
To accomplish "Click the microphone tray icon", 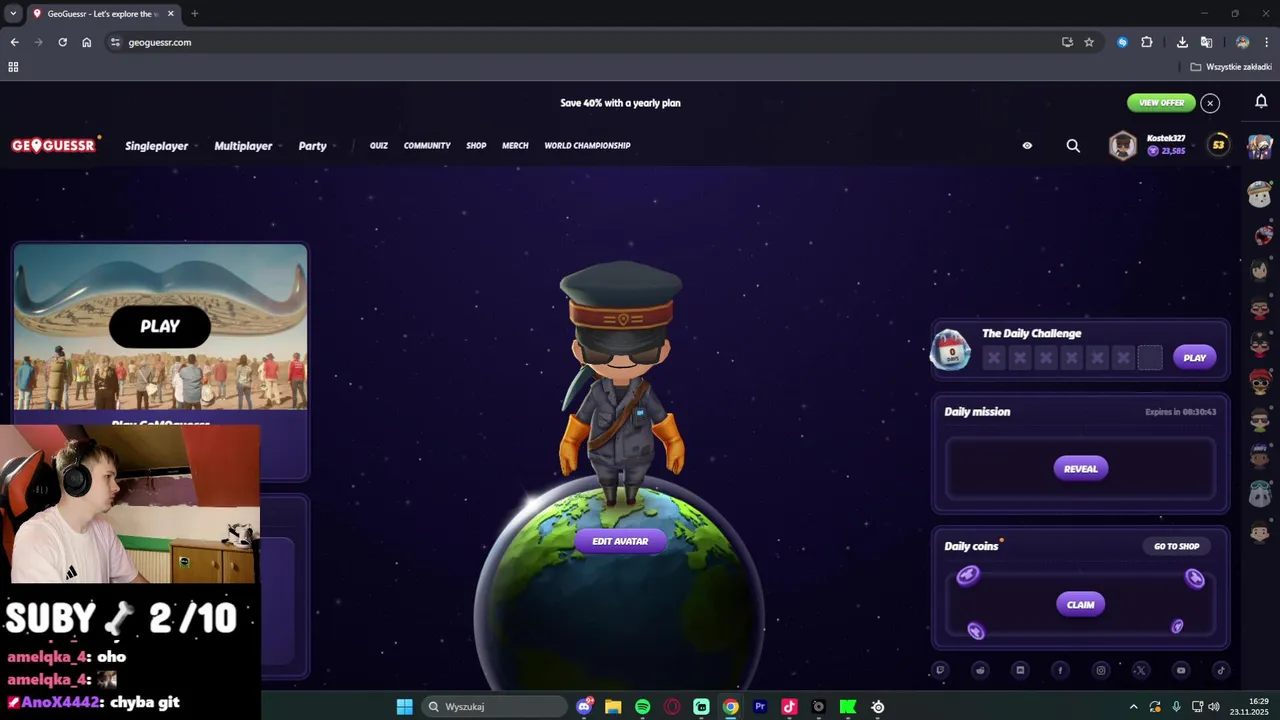I will click(1176, 707).
